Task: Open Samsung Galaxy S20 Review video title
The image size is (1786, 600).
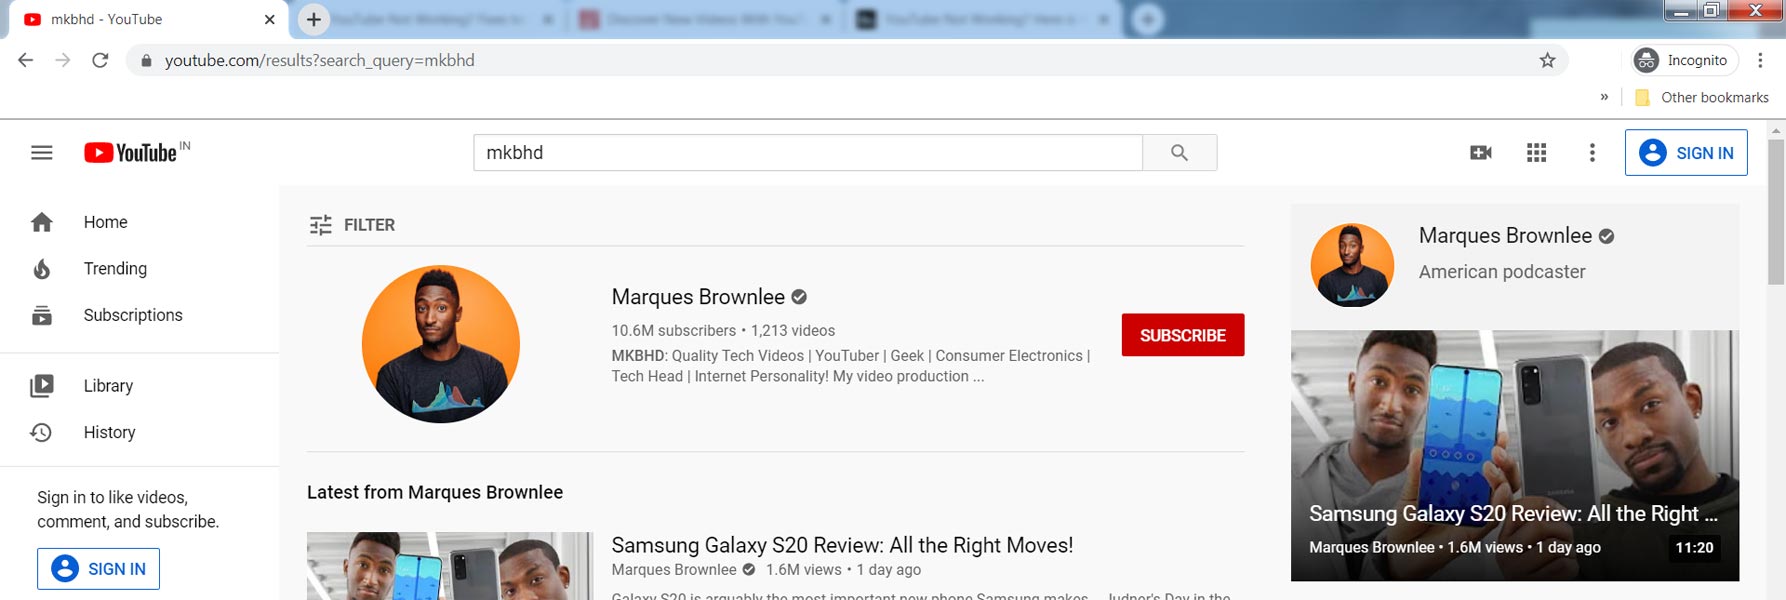Action: coord(842,545)
